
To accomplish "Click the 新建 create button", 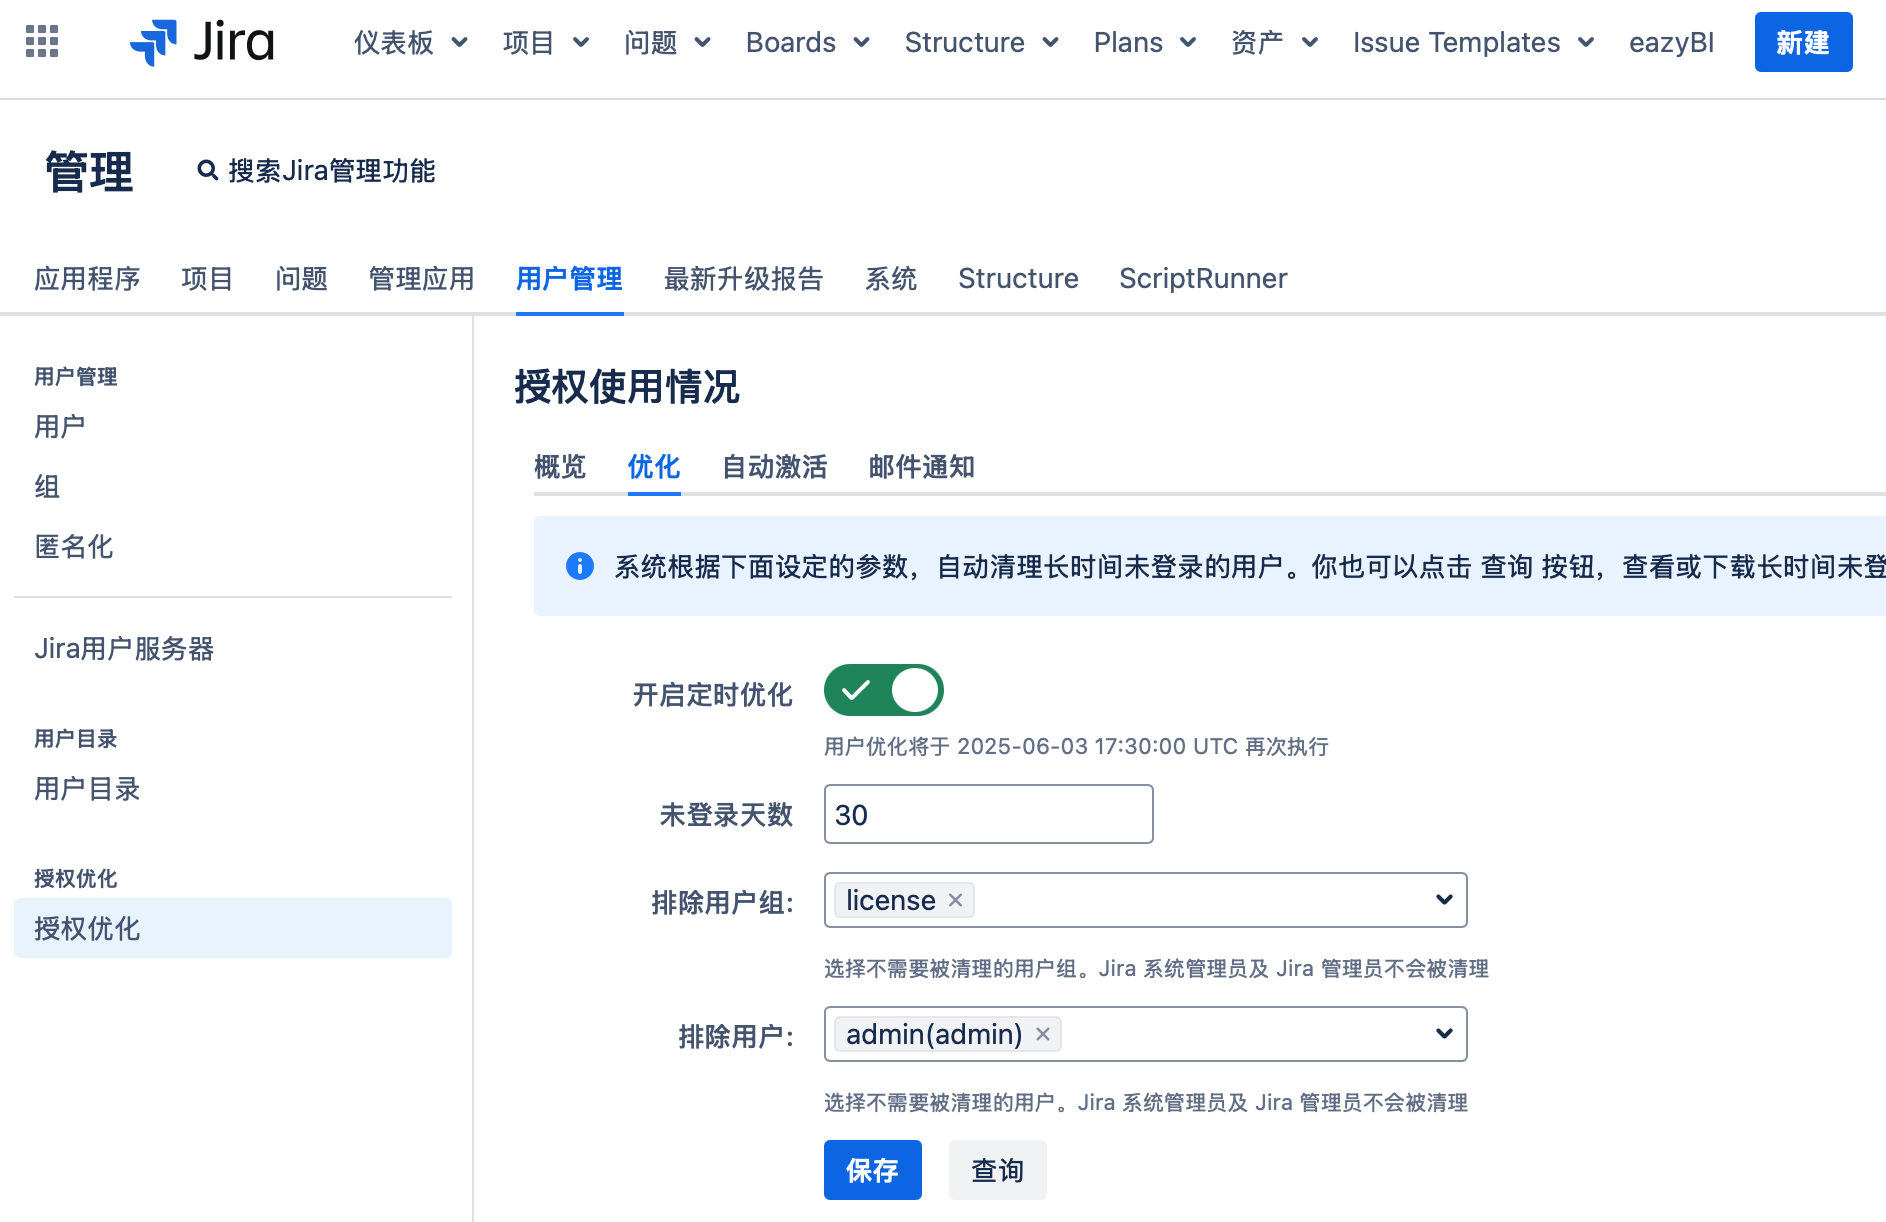I will [x=1802, y=42].
